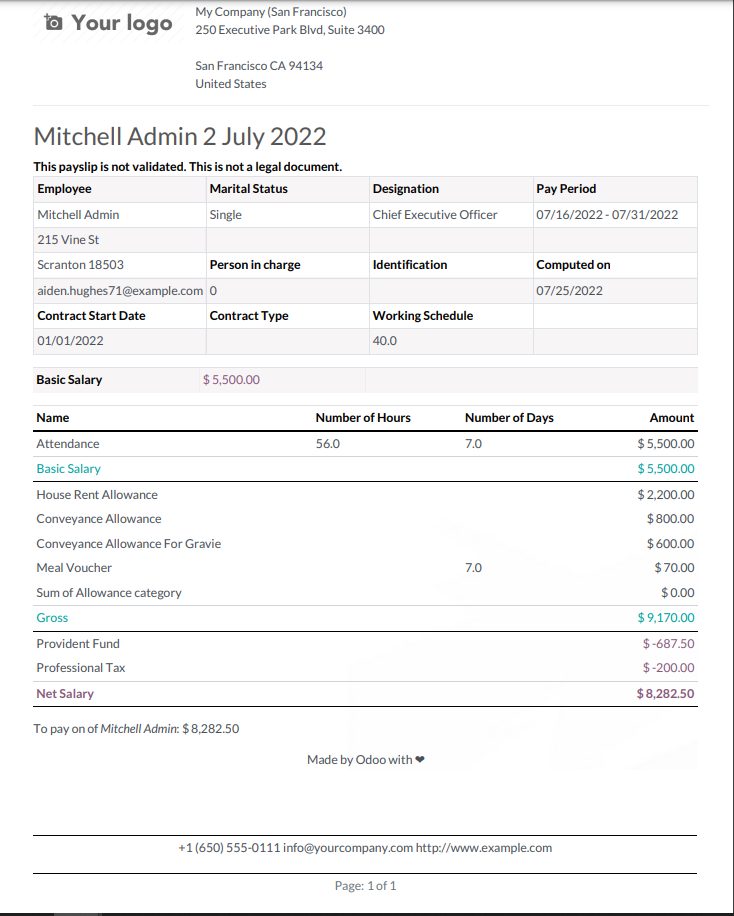Click the 'To pay on of Mitchell Admin' line
The image size is (734, 916).
pos(136,729)
